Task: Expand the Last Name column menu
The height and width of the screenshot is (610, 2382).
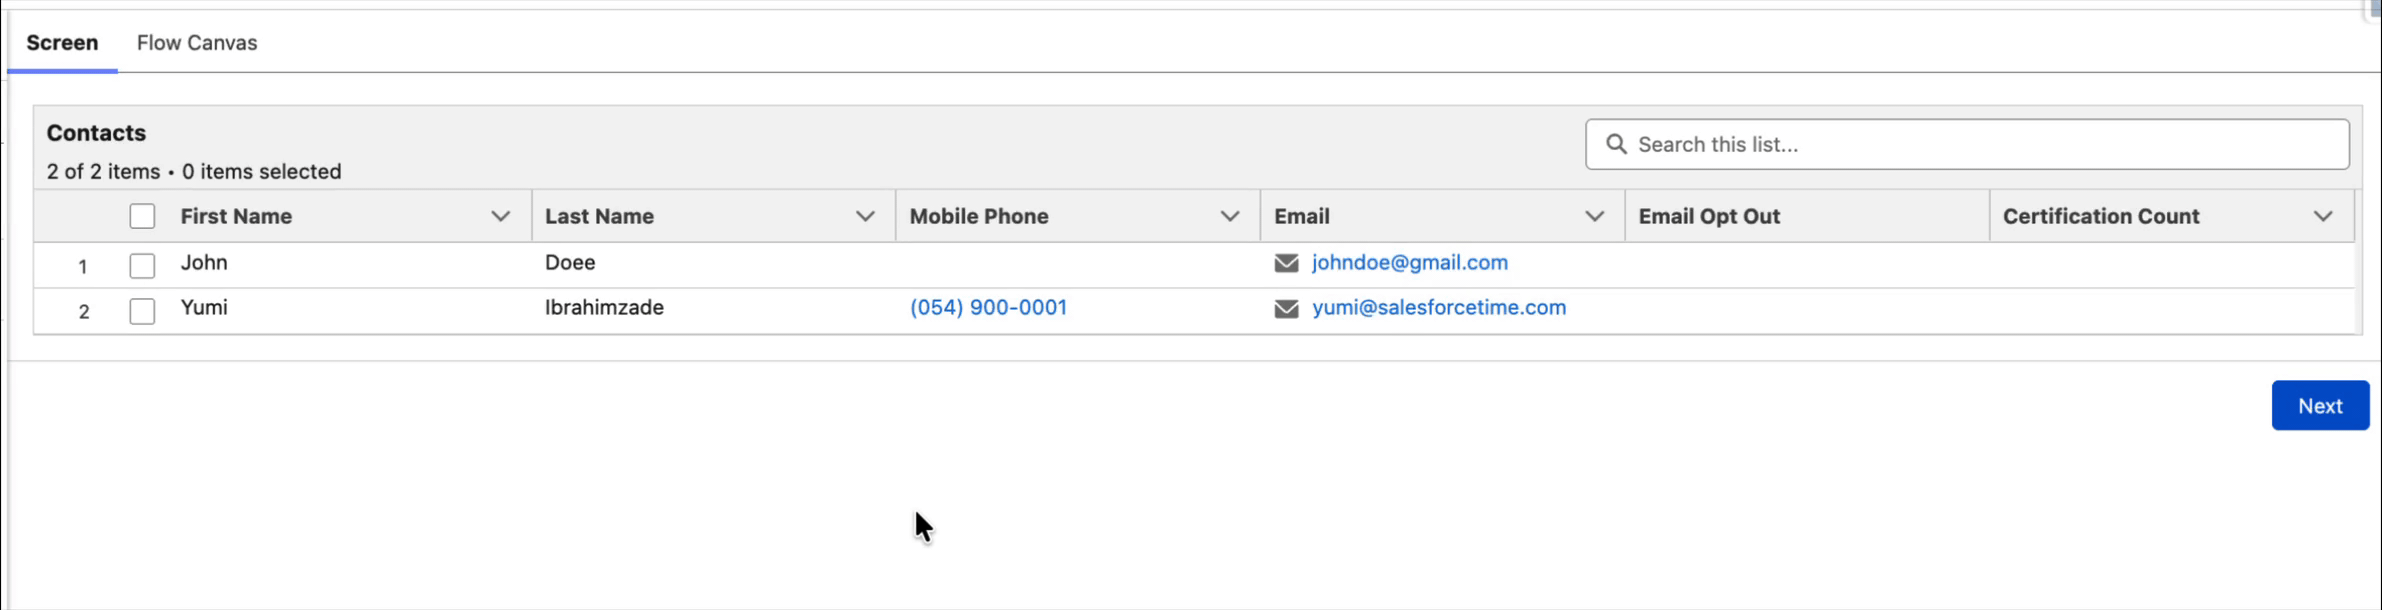Action: click(865, 216)
